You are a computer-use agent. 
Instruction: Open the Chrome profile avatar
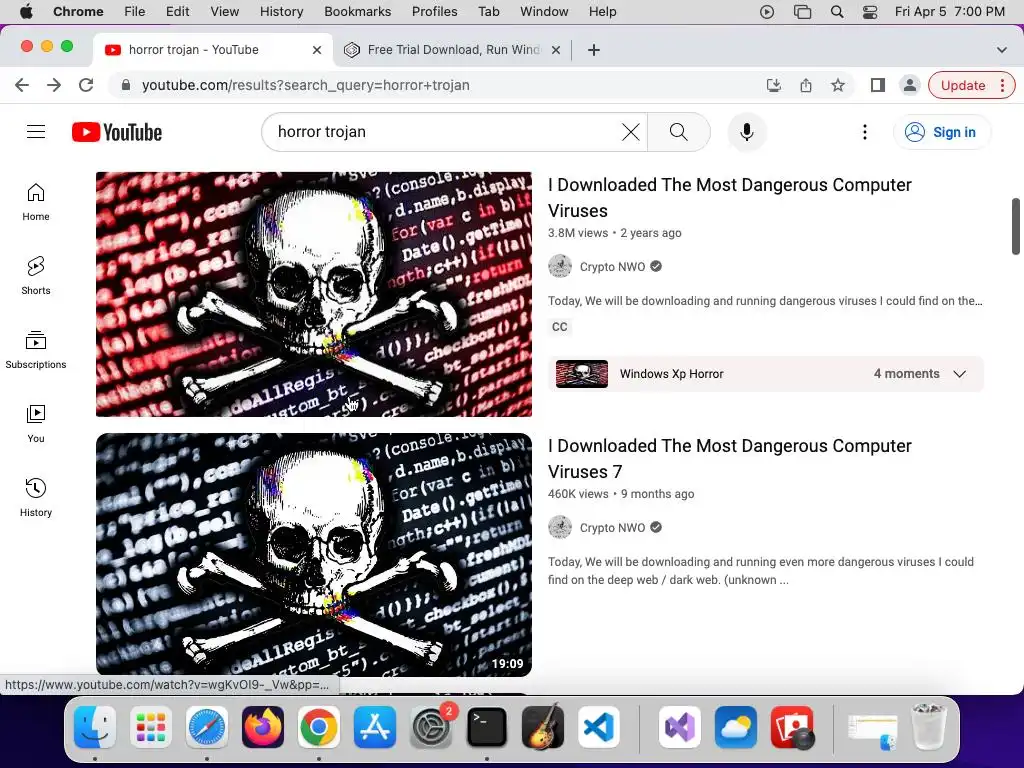click(x=910, y=85)
